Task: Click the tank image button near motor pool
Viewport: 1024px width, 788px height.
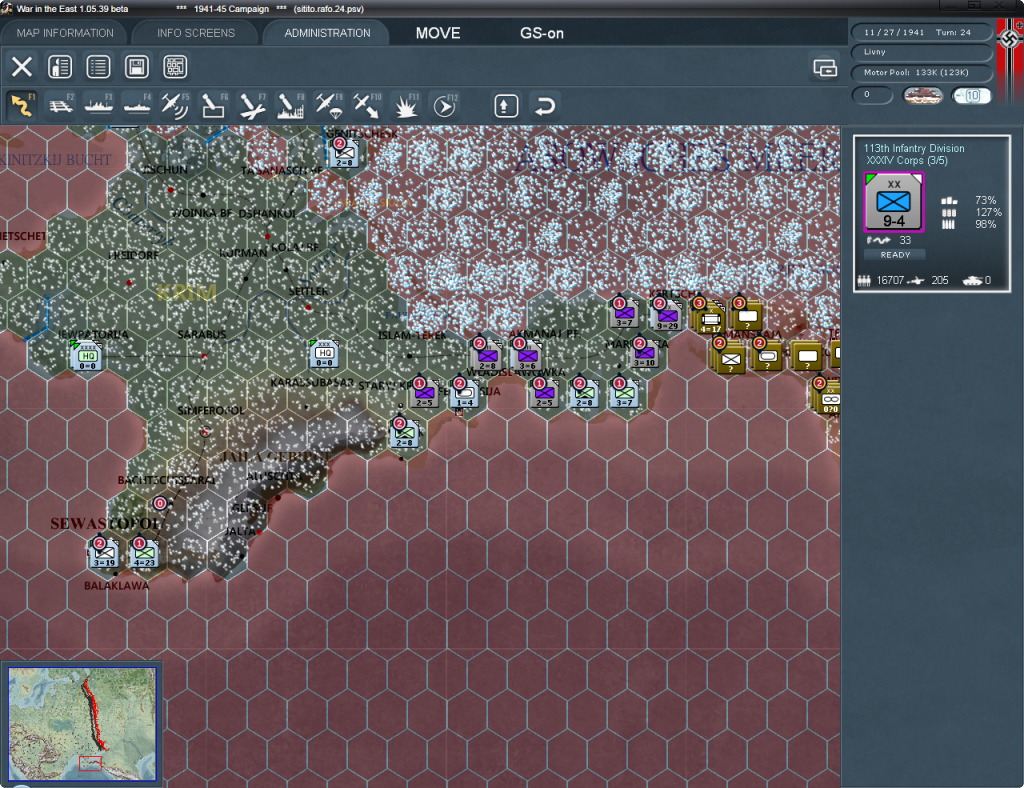Action: tap(922, 95)
